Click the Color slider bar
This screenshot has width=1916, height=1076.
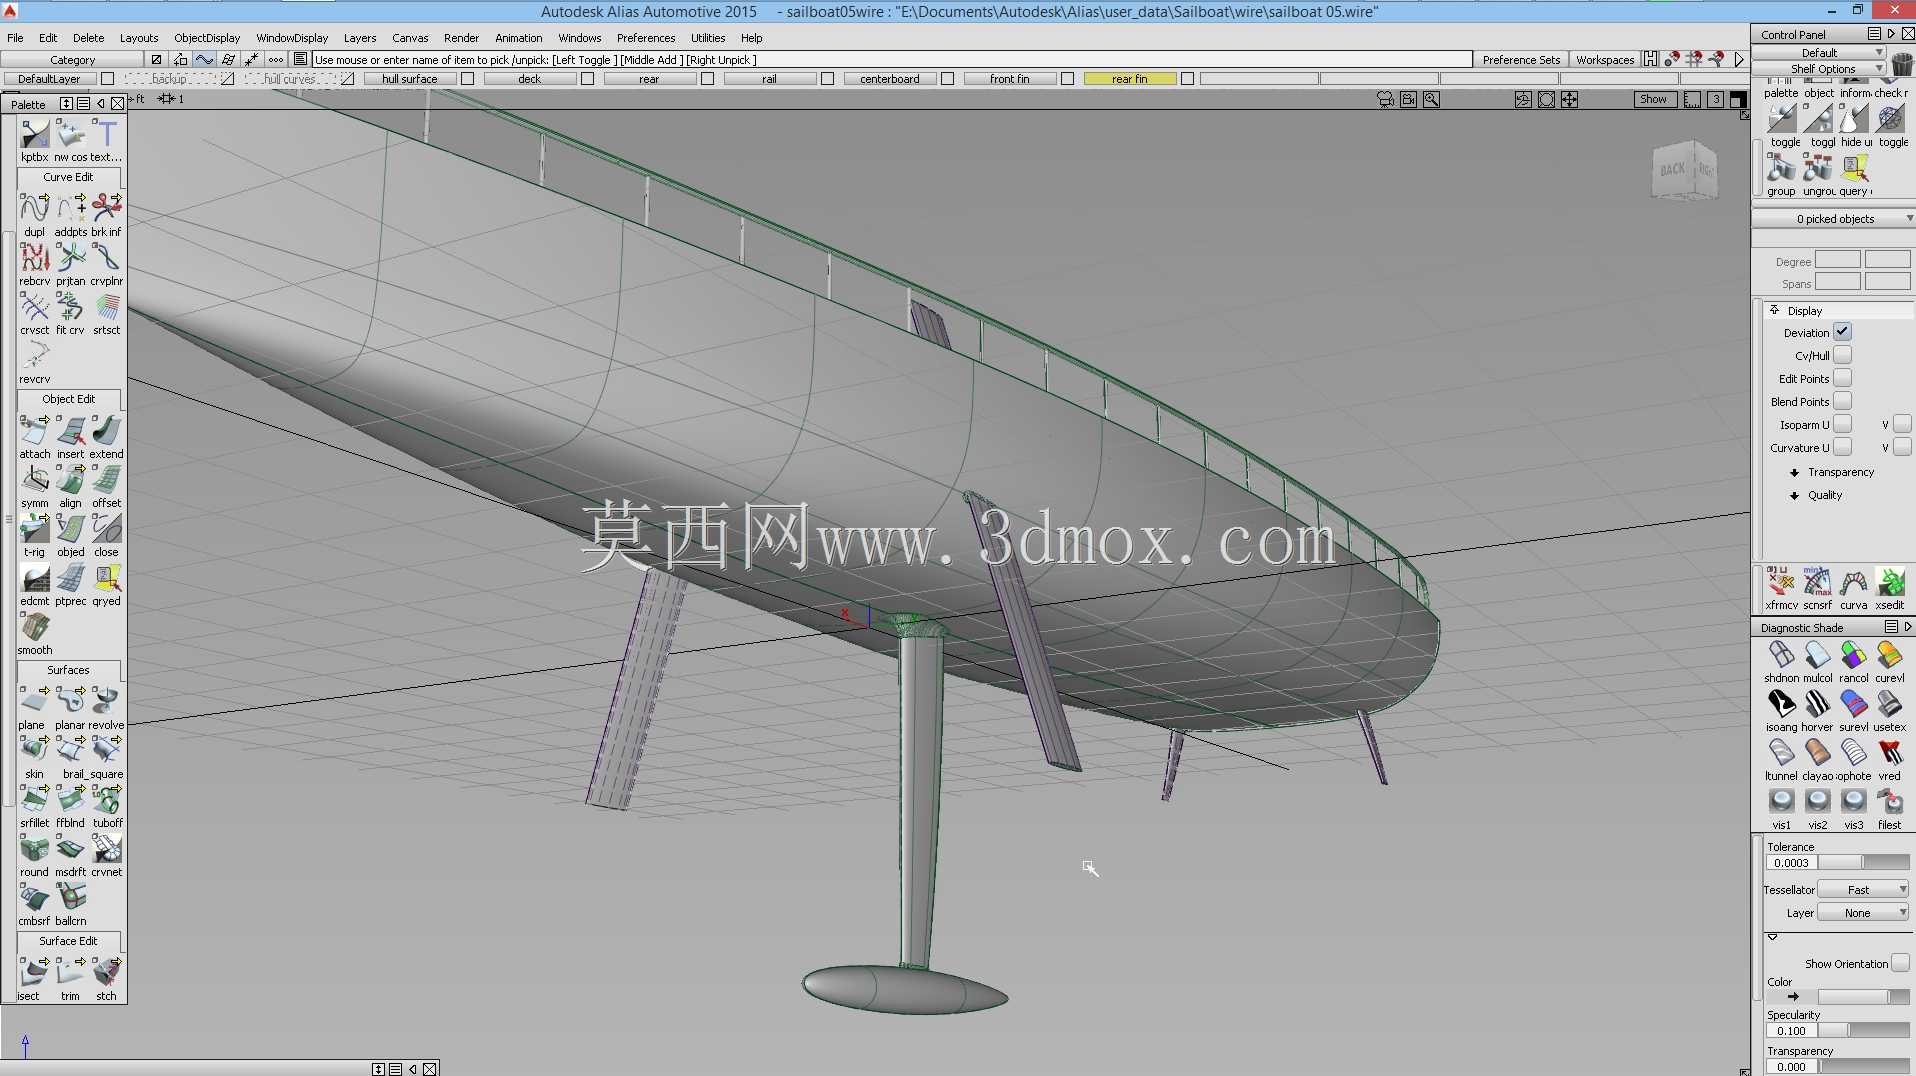[1863, 997]
